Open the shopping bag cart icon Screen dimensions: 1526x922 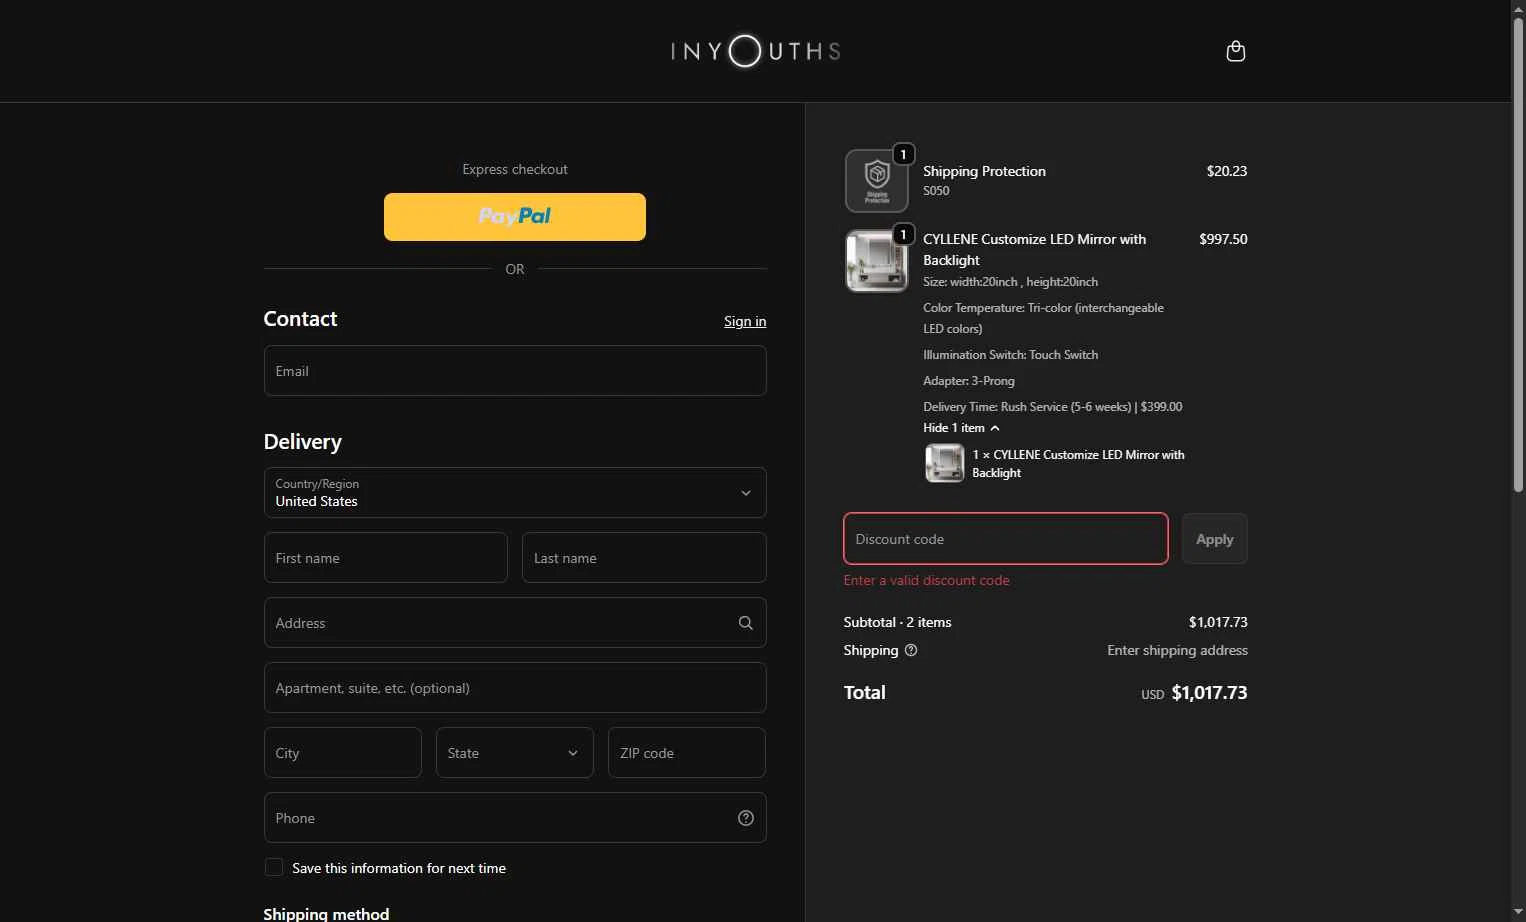[1235, 51]
